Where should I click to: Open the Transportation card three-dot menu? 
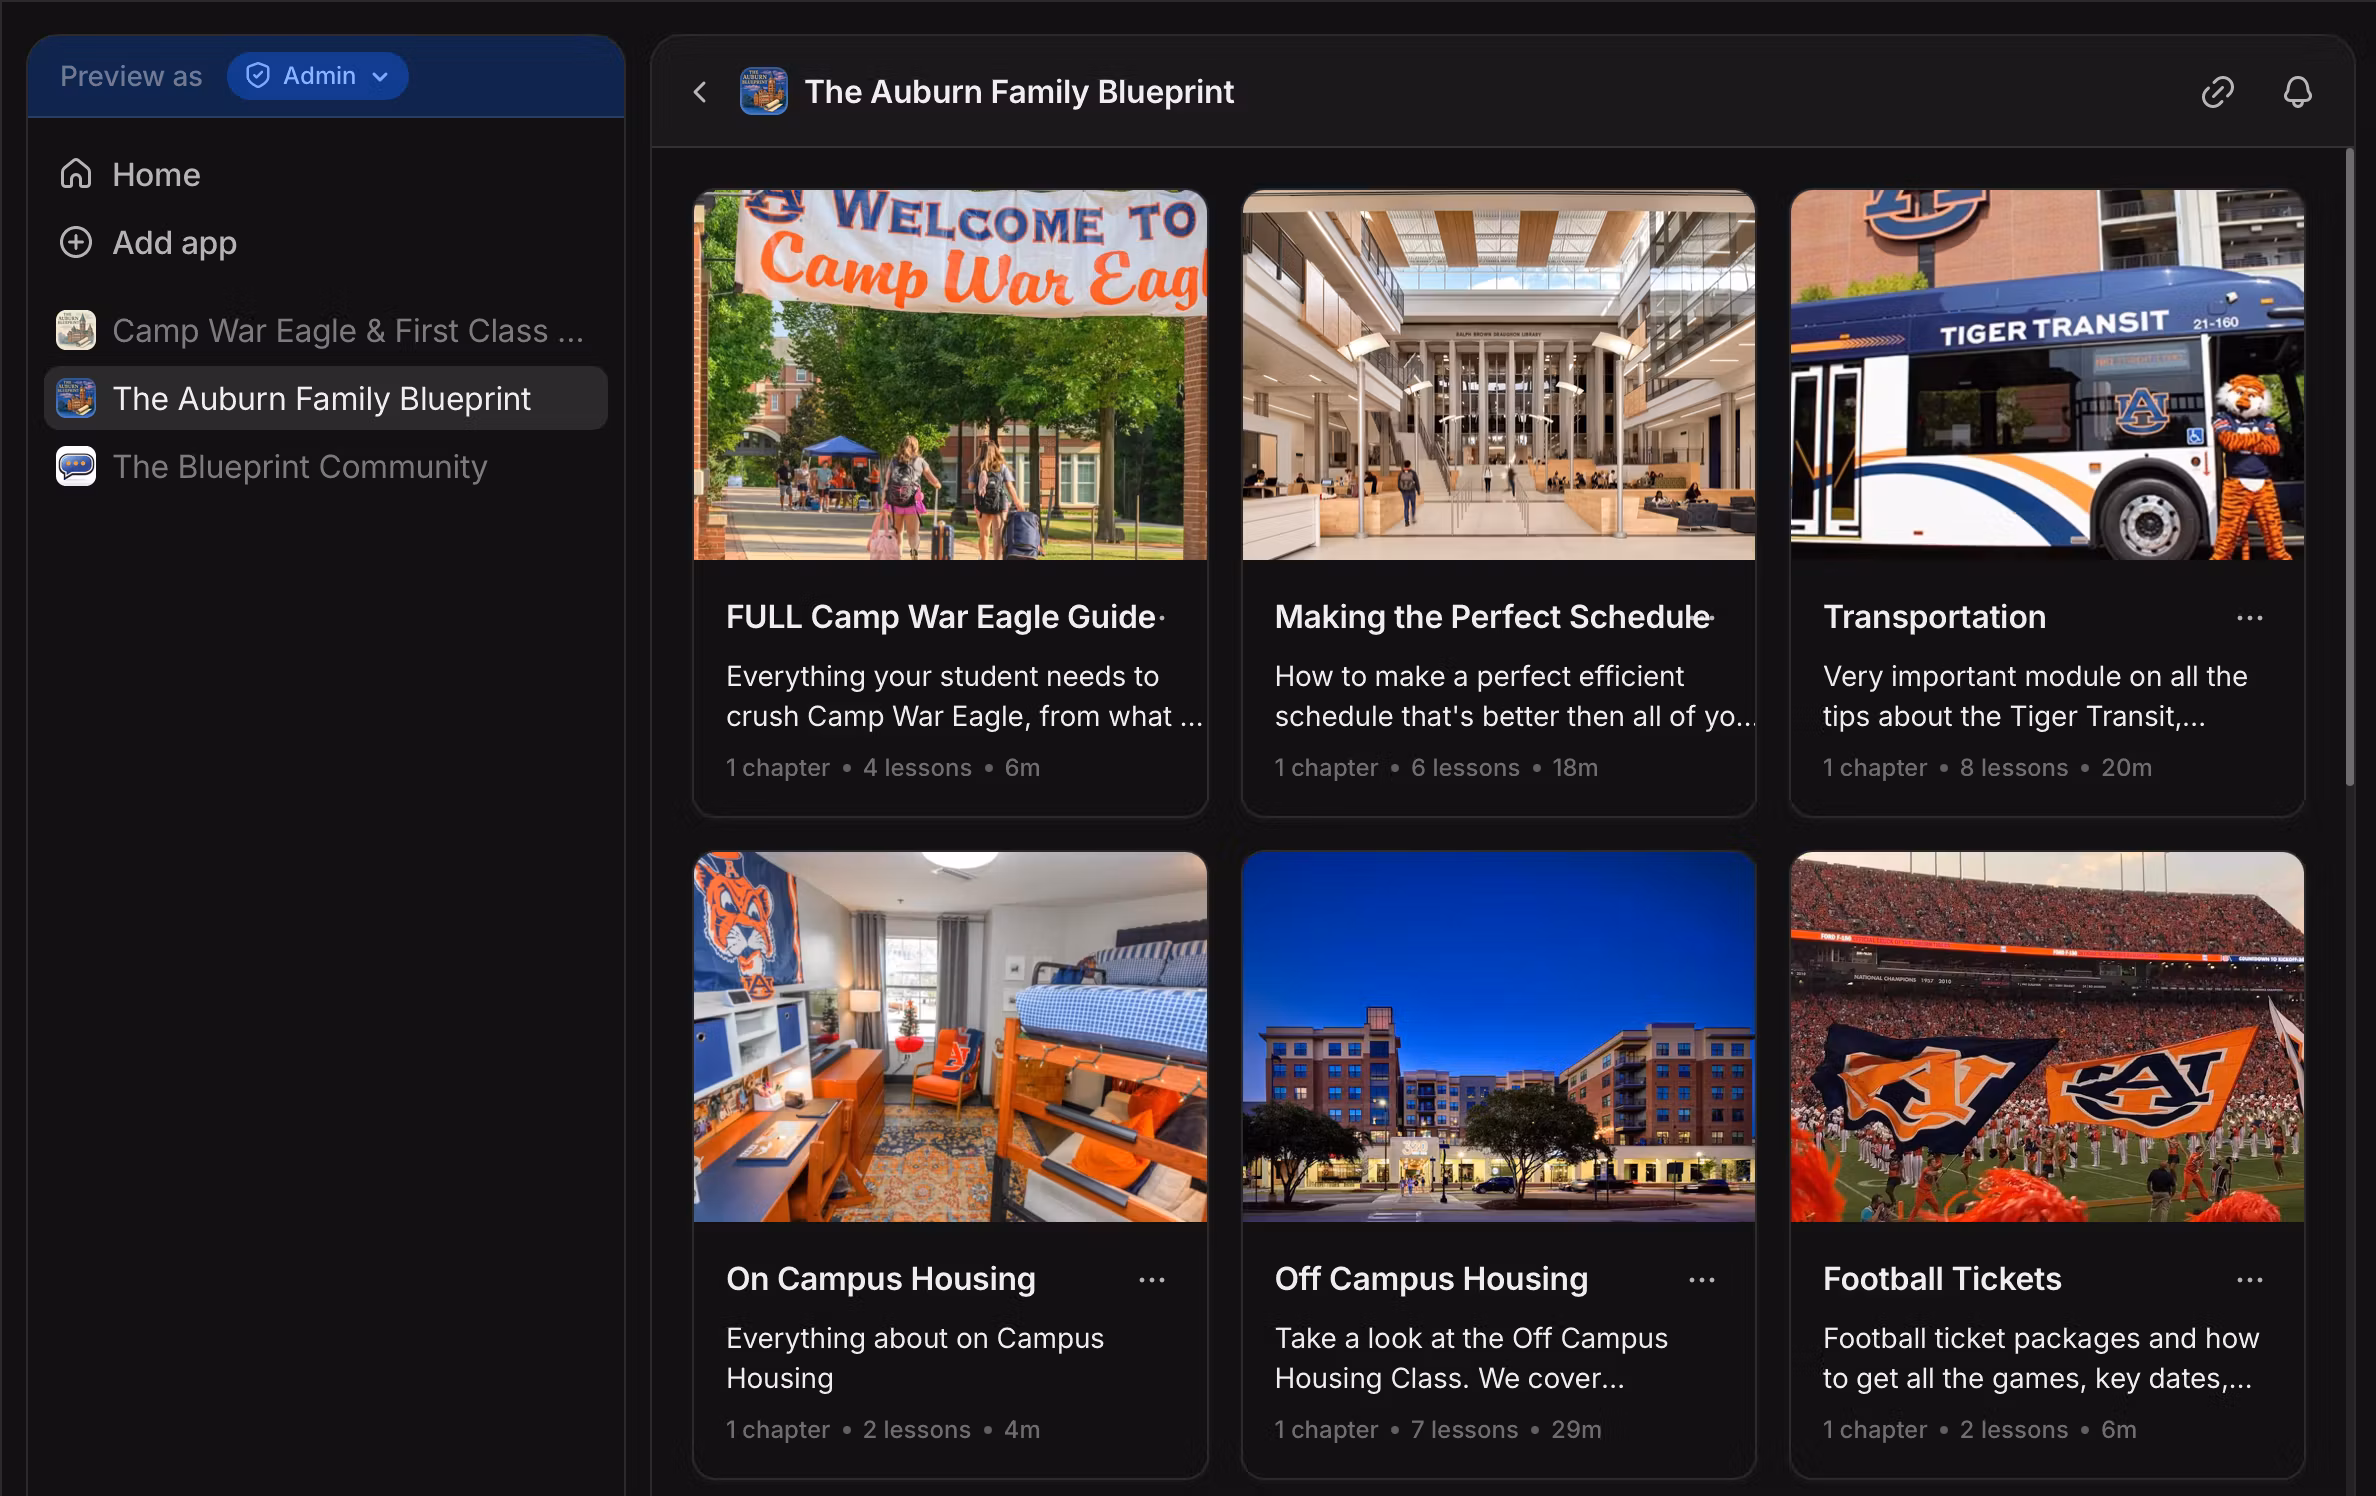pos(2249,618)
